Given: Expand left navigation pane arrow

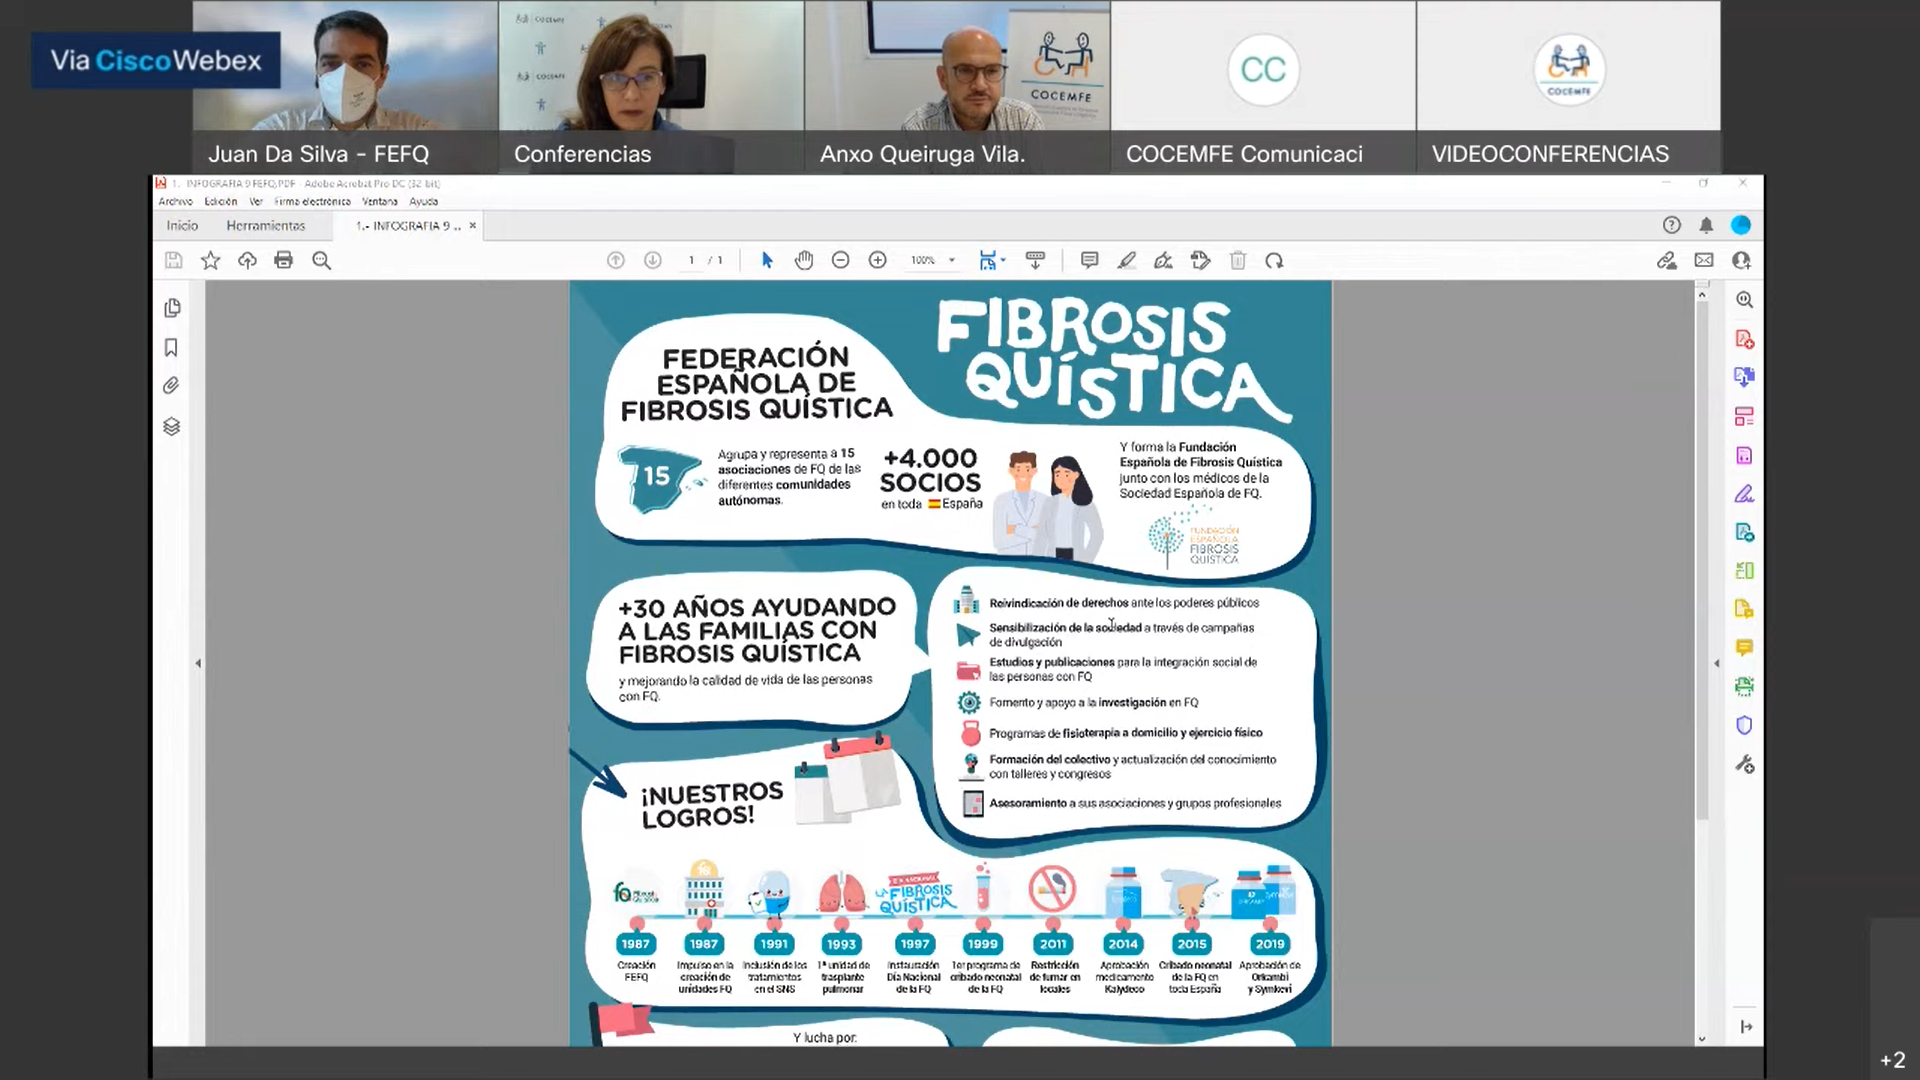Looking at the screenshot, I should tap(198, 663).
